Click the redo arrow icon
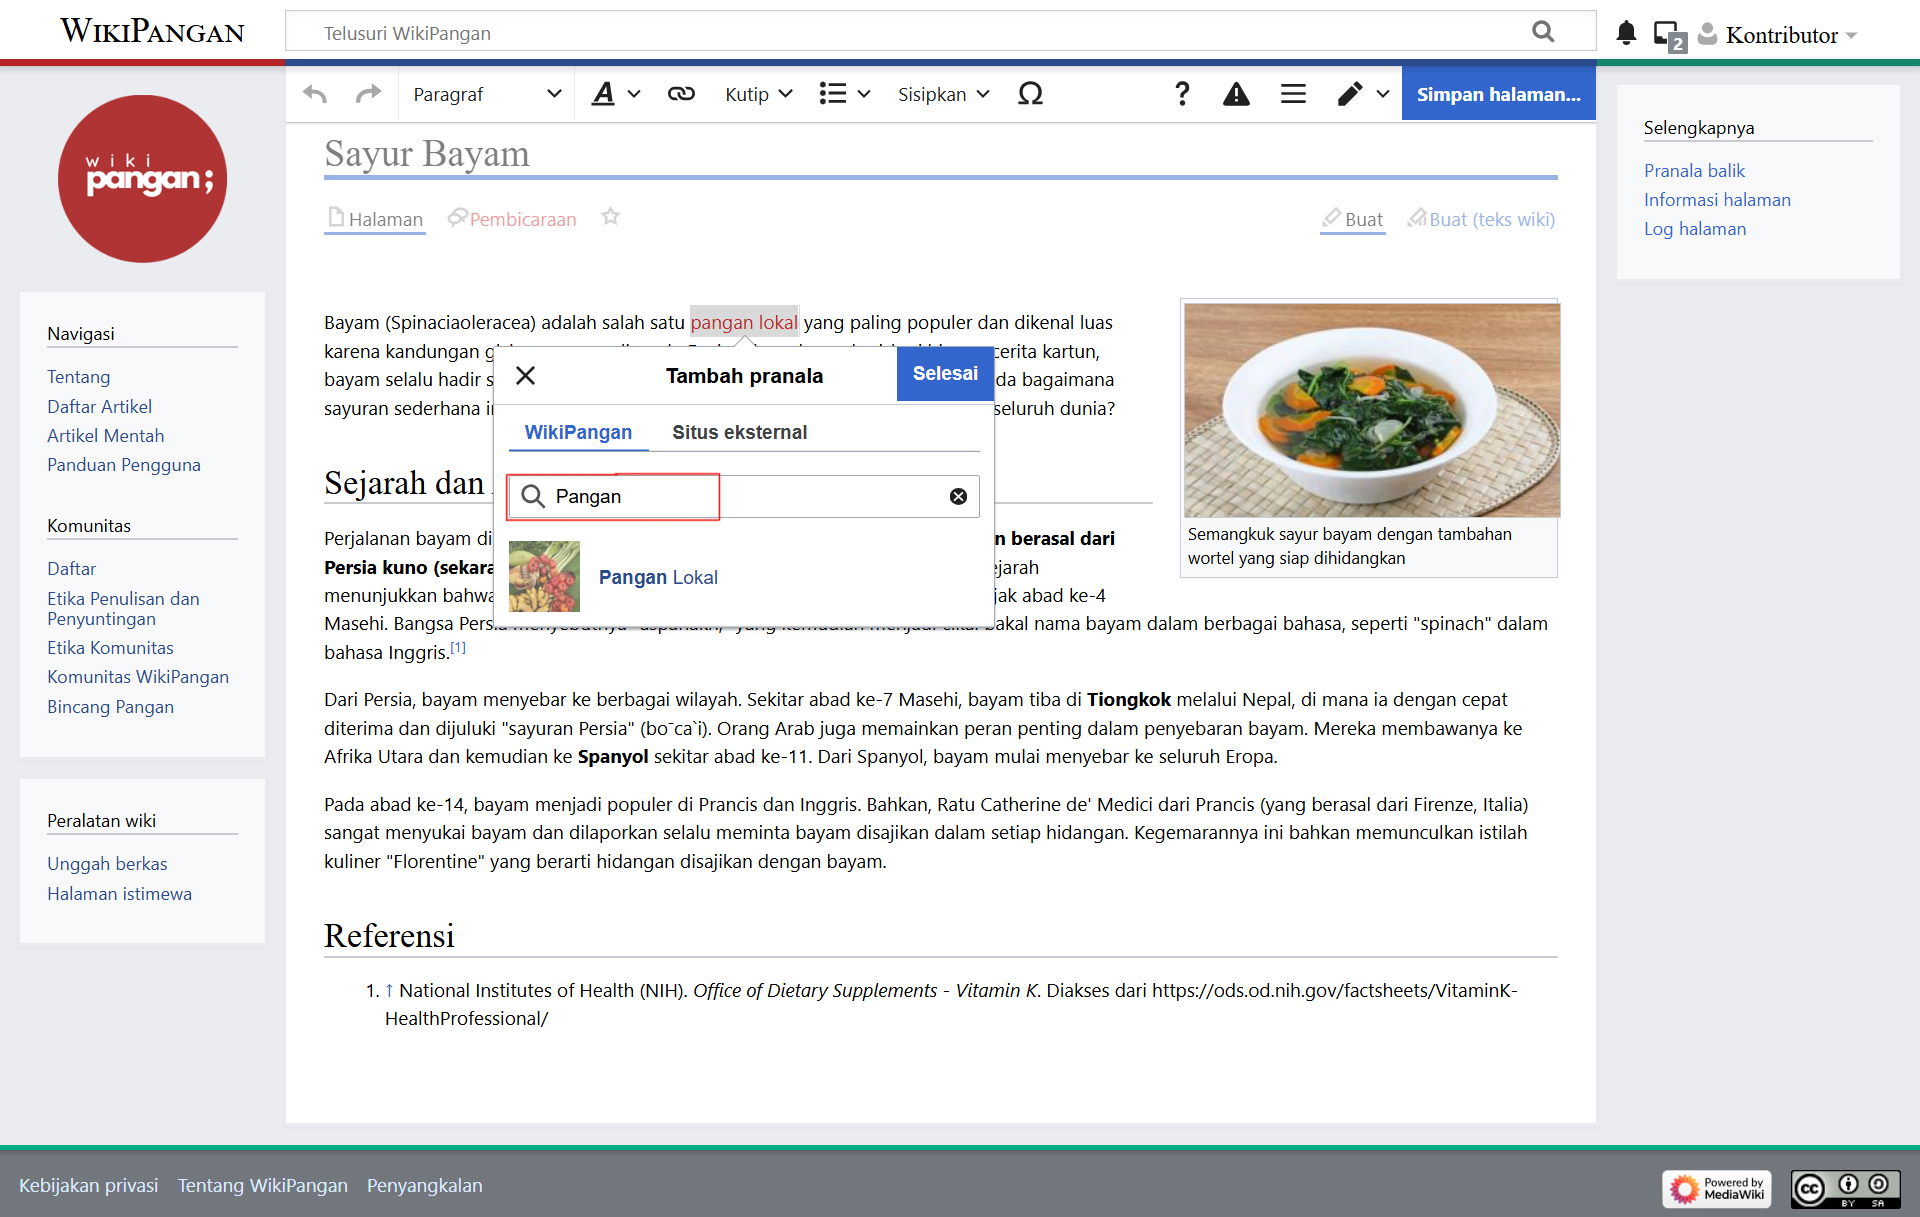This screenshot has width=1920, height=1217. (368, 94)
